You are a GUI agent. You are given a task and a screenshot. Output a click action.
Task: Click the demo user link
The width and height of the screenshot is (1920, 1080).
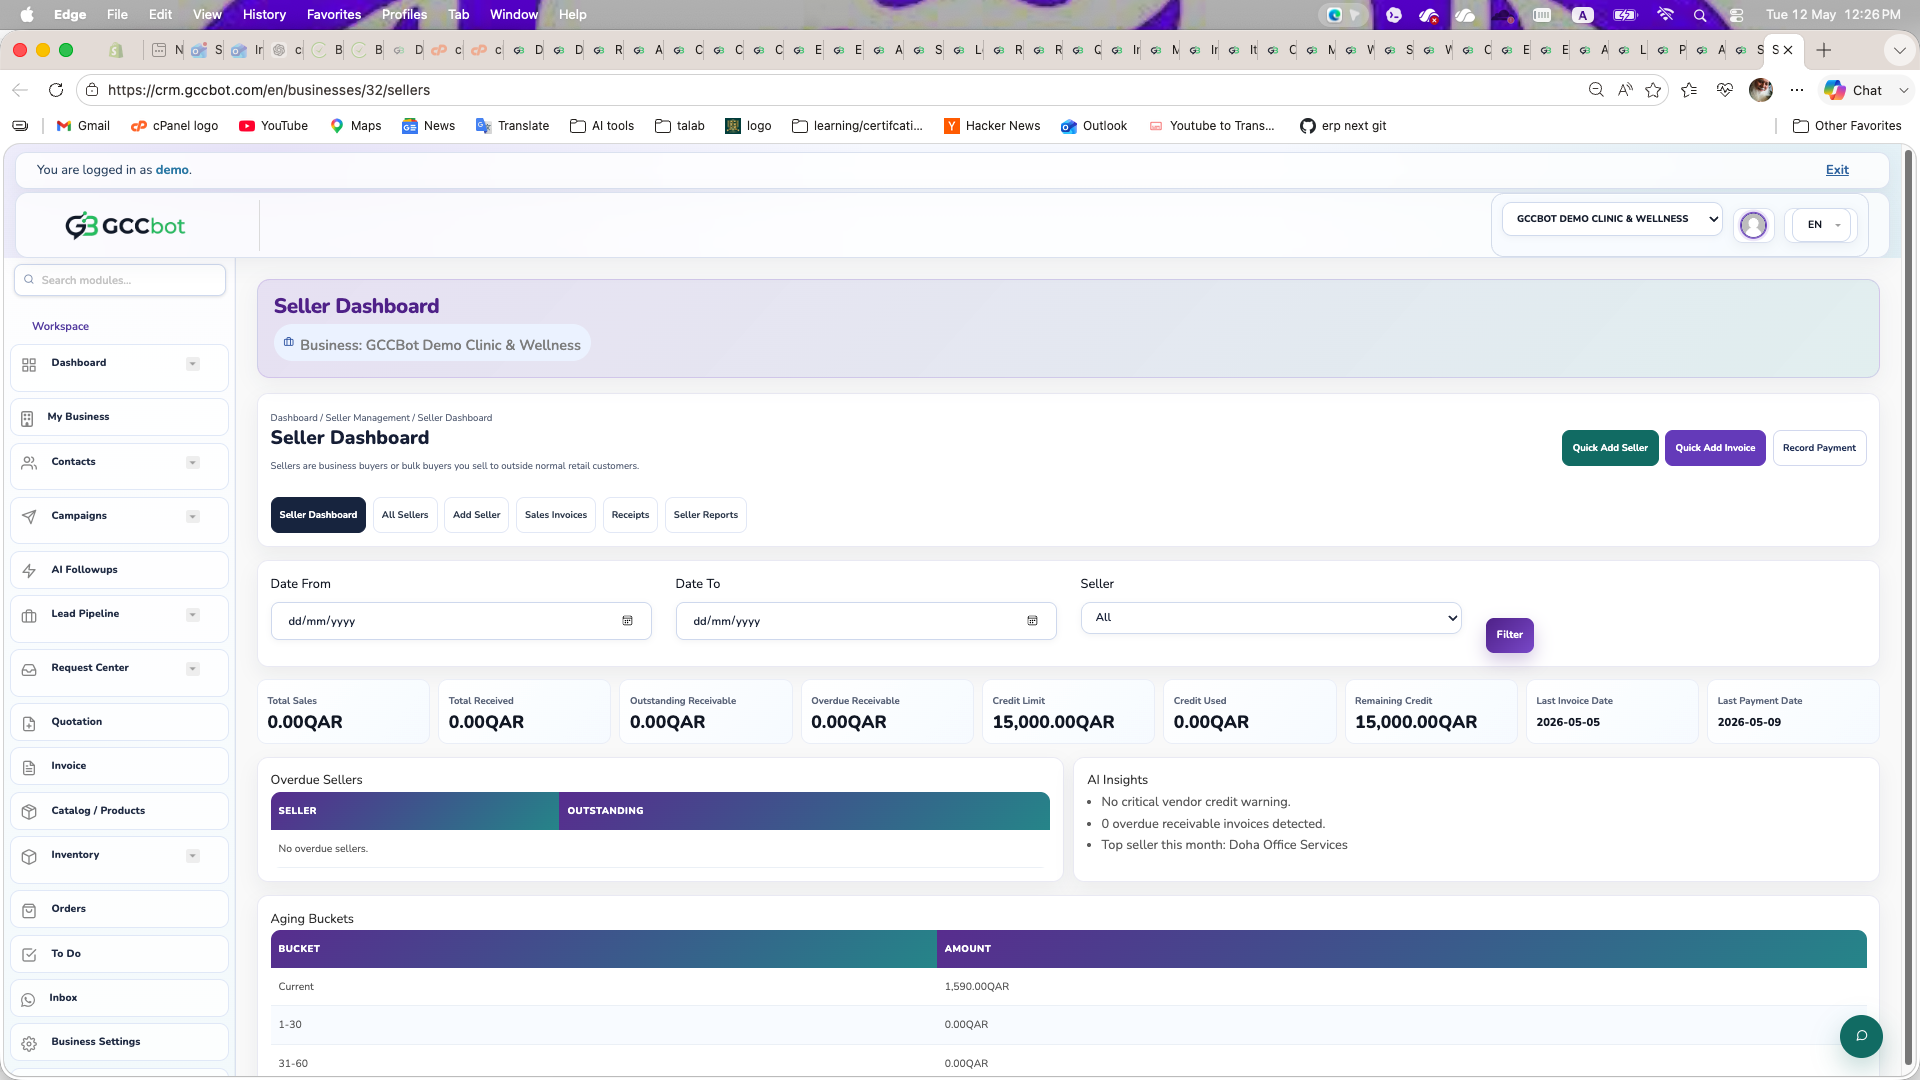[172, 170]
